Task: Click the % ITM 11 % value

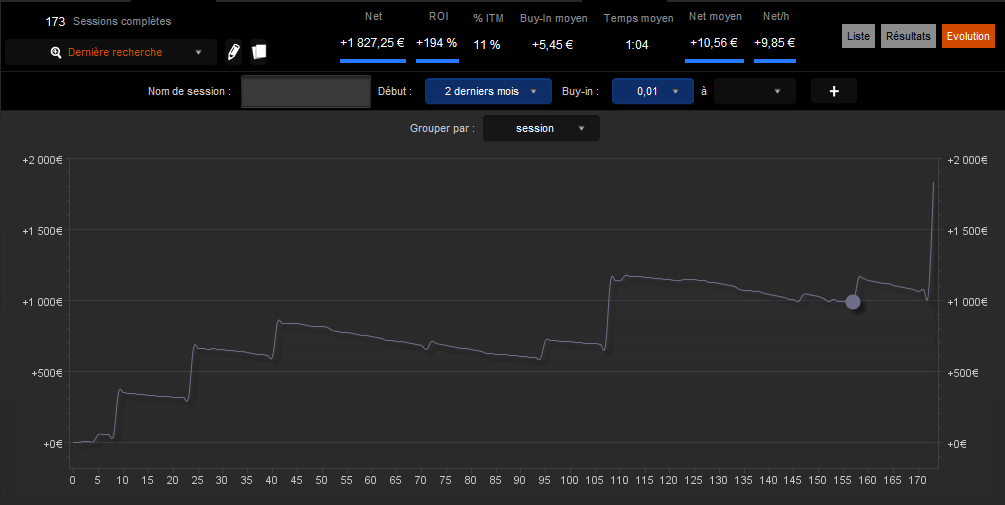Action: click(x=487, y=45)
